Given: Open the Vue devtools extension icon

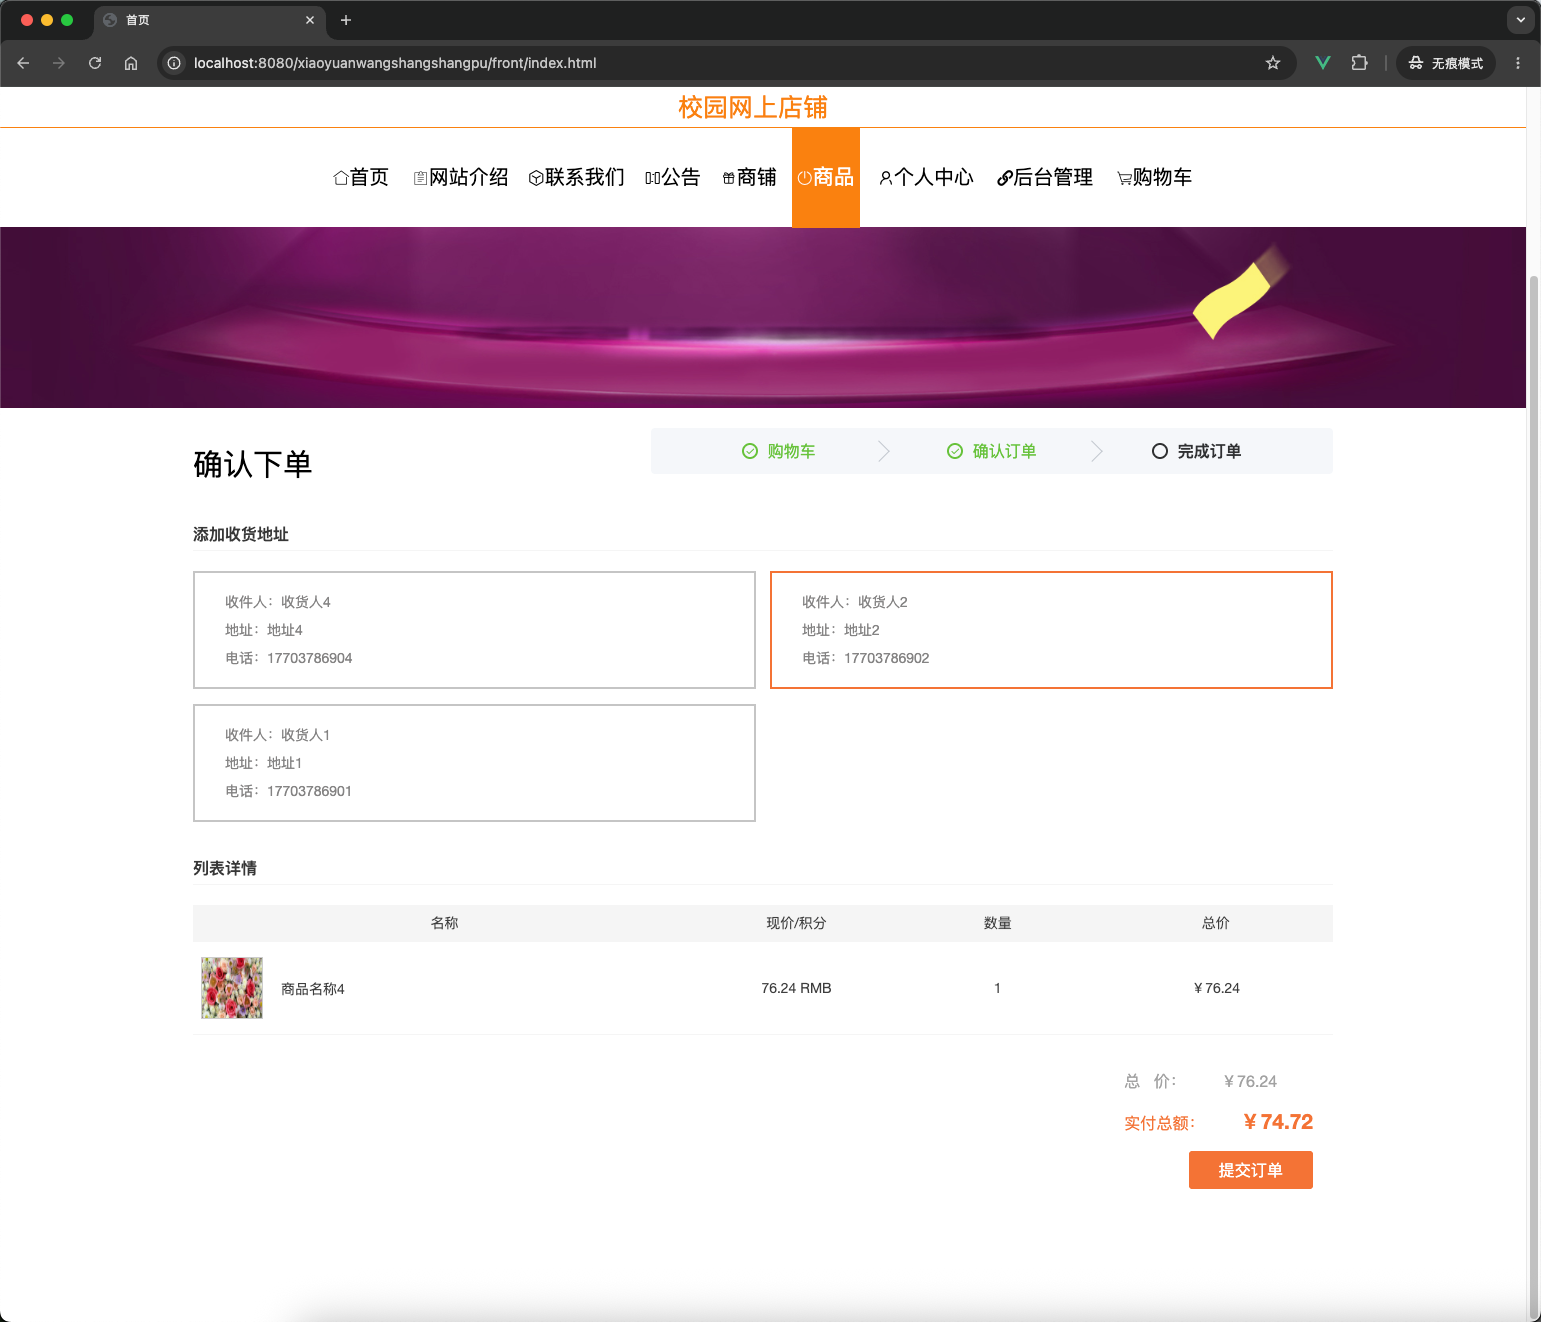Looking at the screenshot, I should pyautogui.click(x=1323, y=63).
